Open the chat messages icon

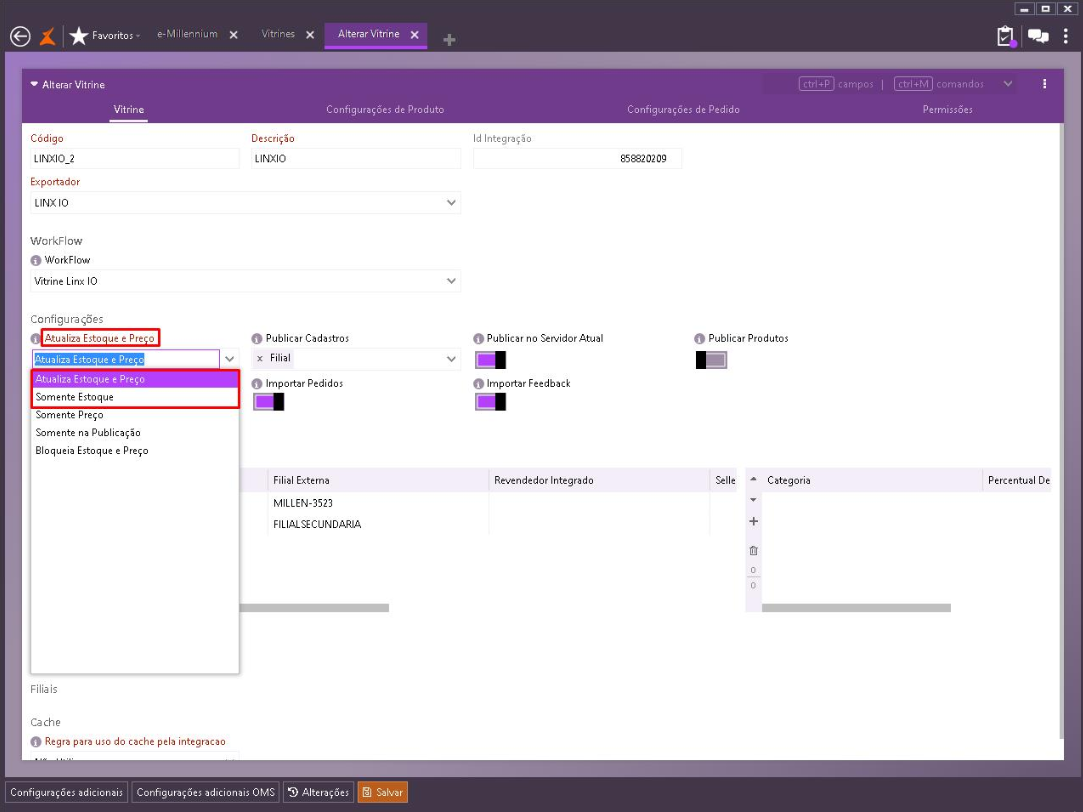click(1038, 36)
